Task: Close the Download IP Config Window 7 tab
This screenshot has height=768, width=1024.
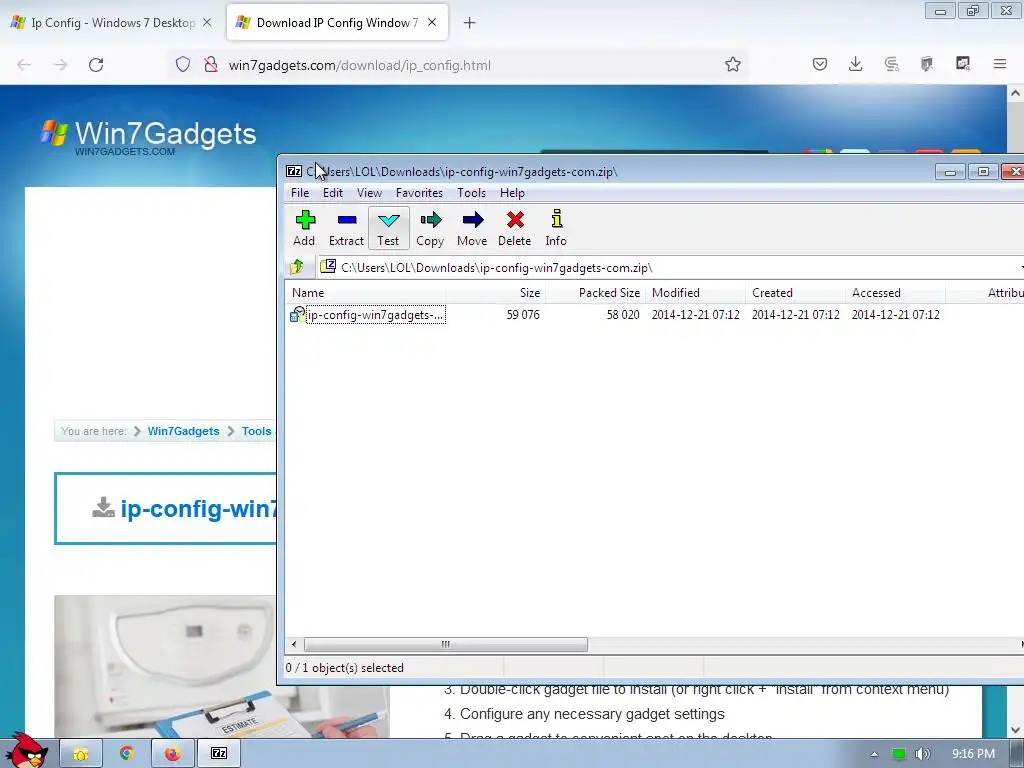Action: (x=432, y=22)
